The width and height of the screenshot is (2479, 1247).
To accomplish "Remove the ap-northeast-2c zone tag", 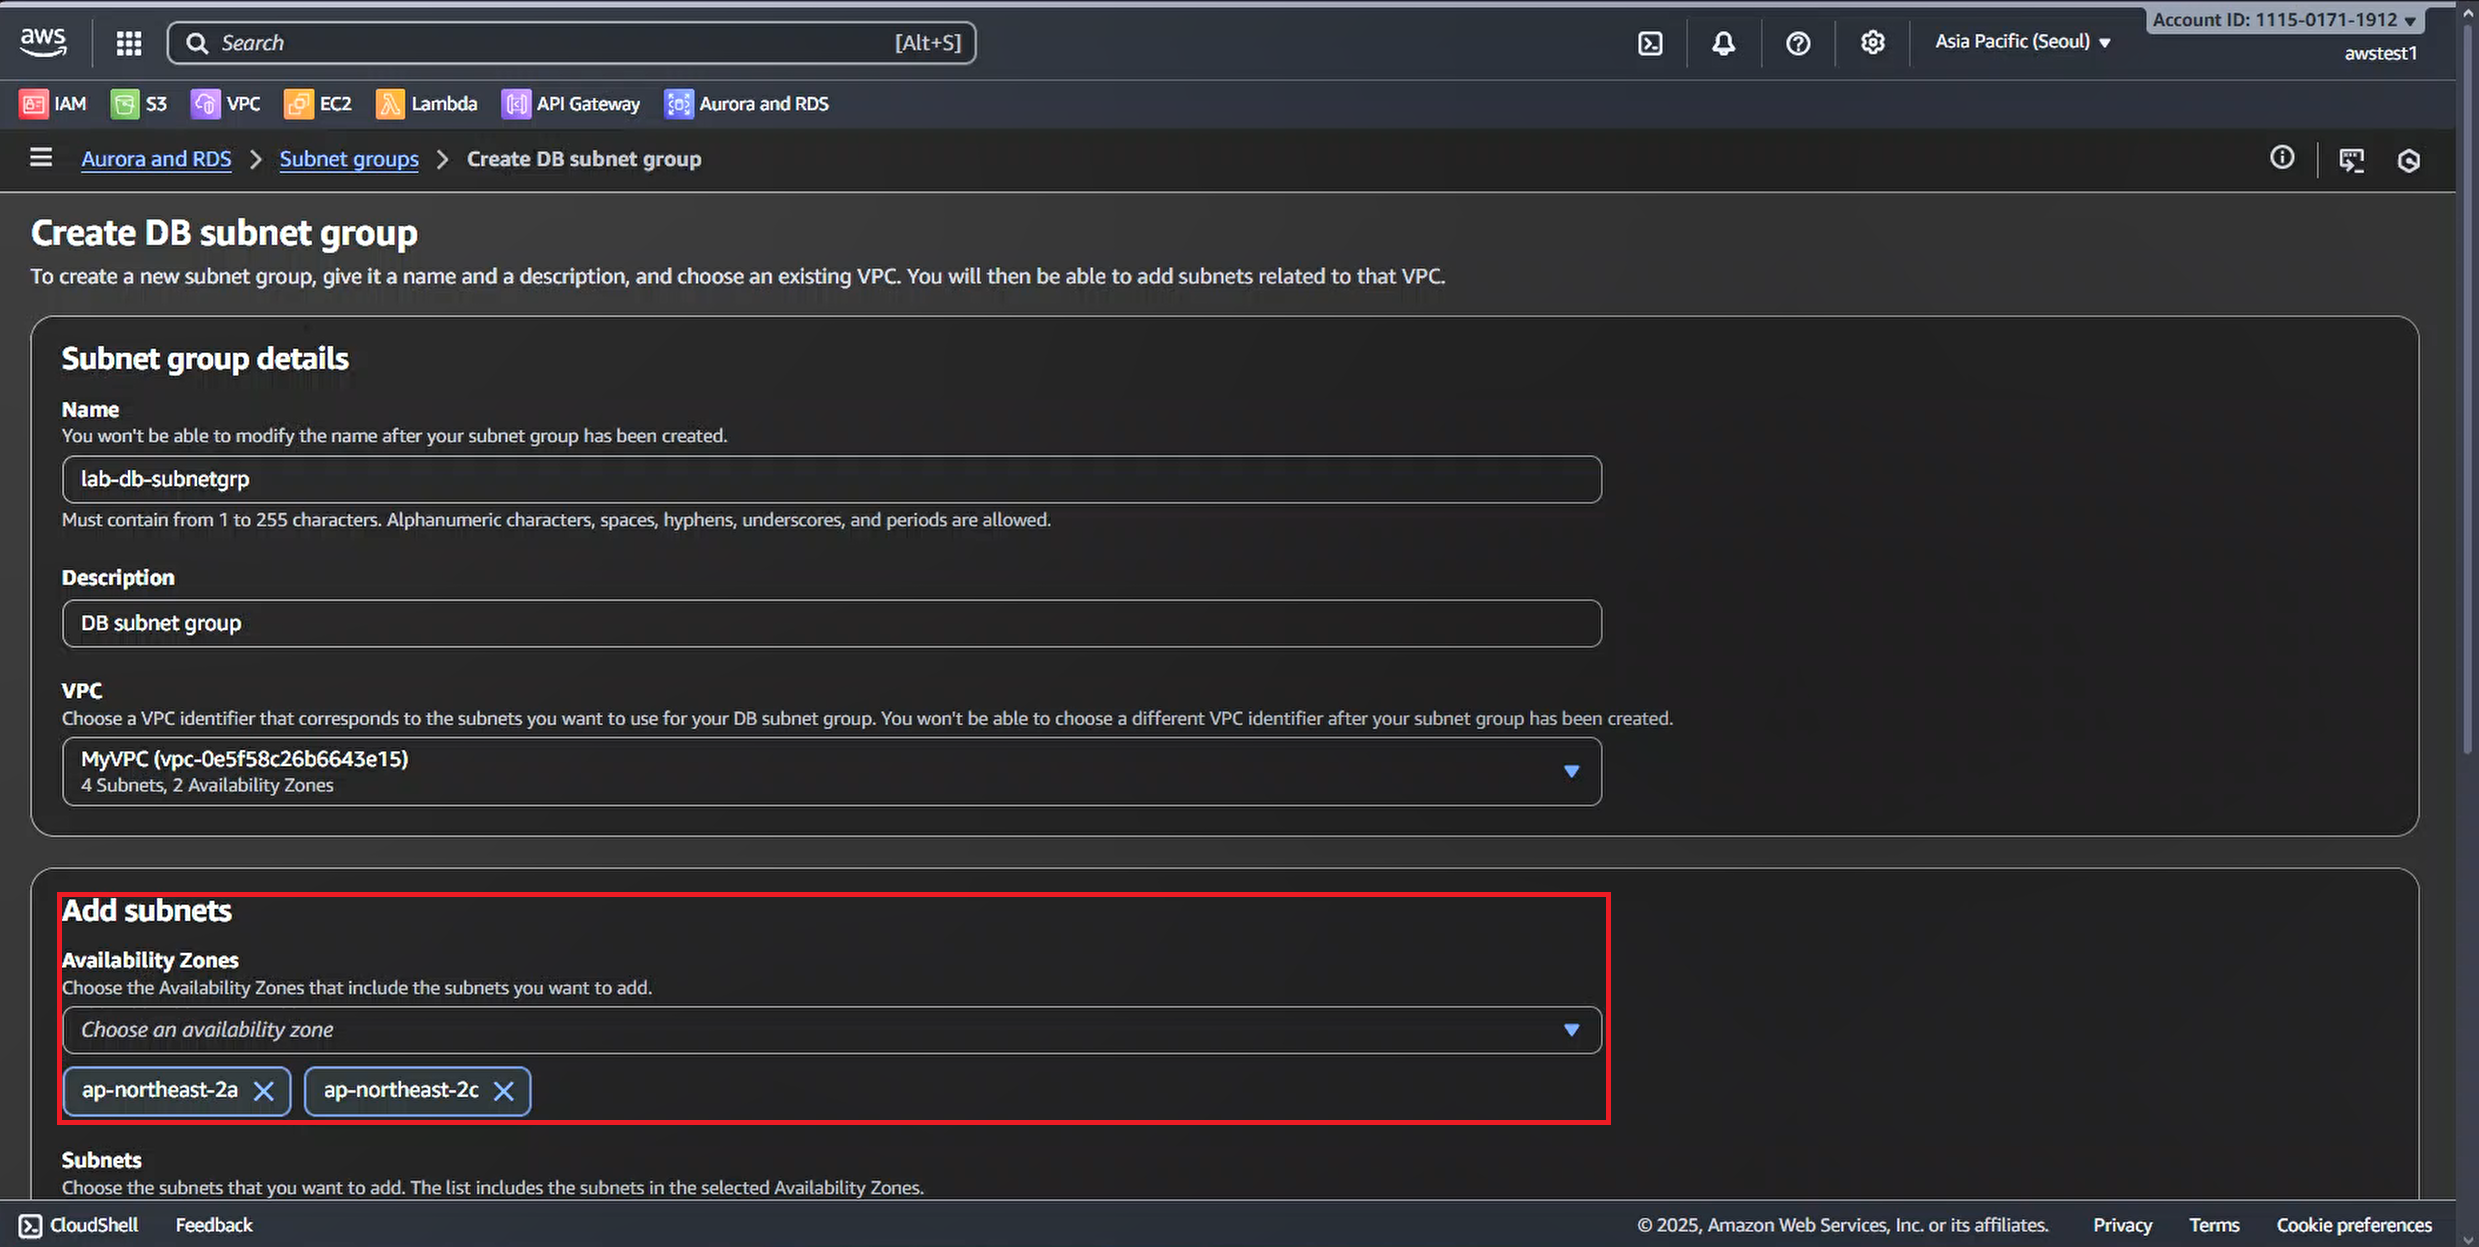I will pyautogui.click(x=504, y=1091).
